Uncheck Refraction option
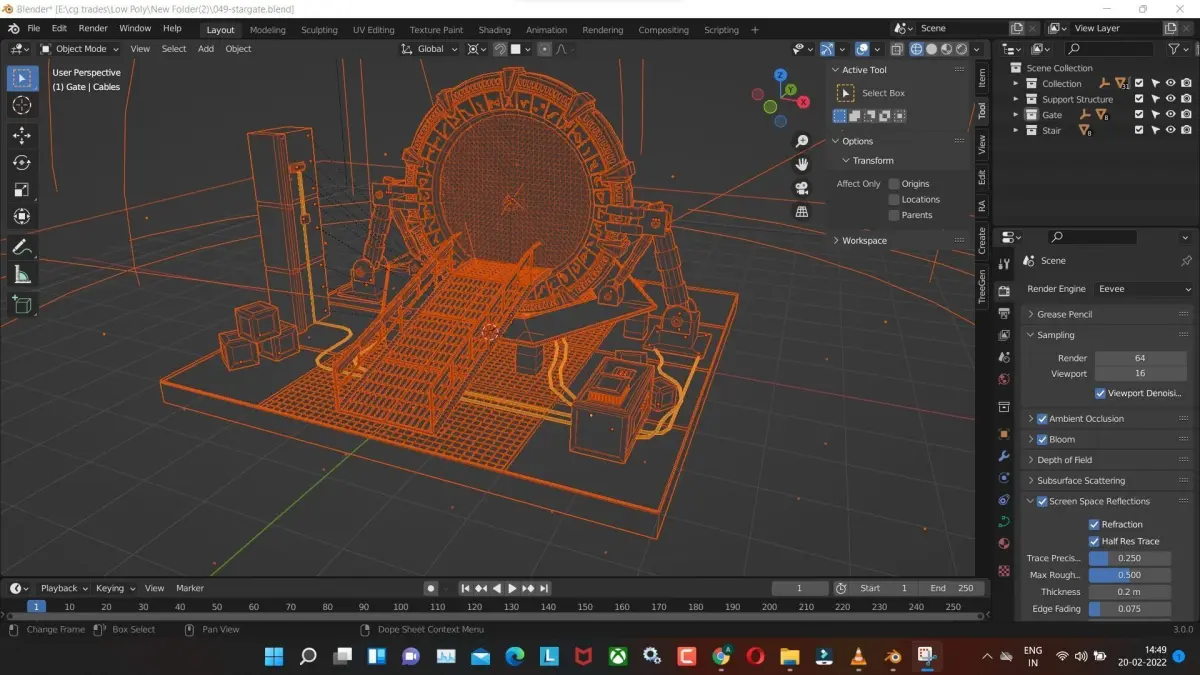 (x=1094, y=524)
